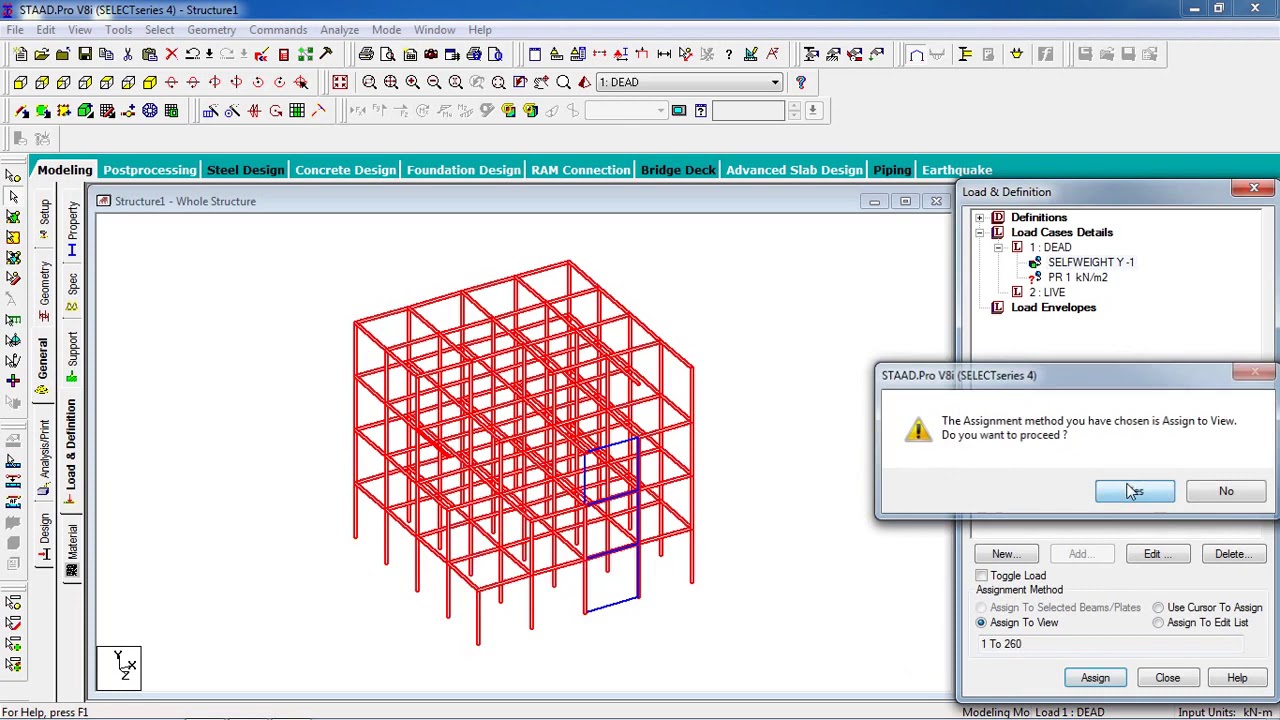Image resolution: width=1280 pixels, height=720 pixels.
Task: Switch to the Concrete Design tab
Action: coord(345,170)
